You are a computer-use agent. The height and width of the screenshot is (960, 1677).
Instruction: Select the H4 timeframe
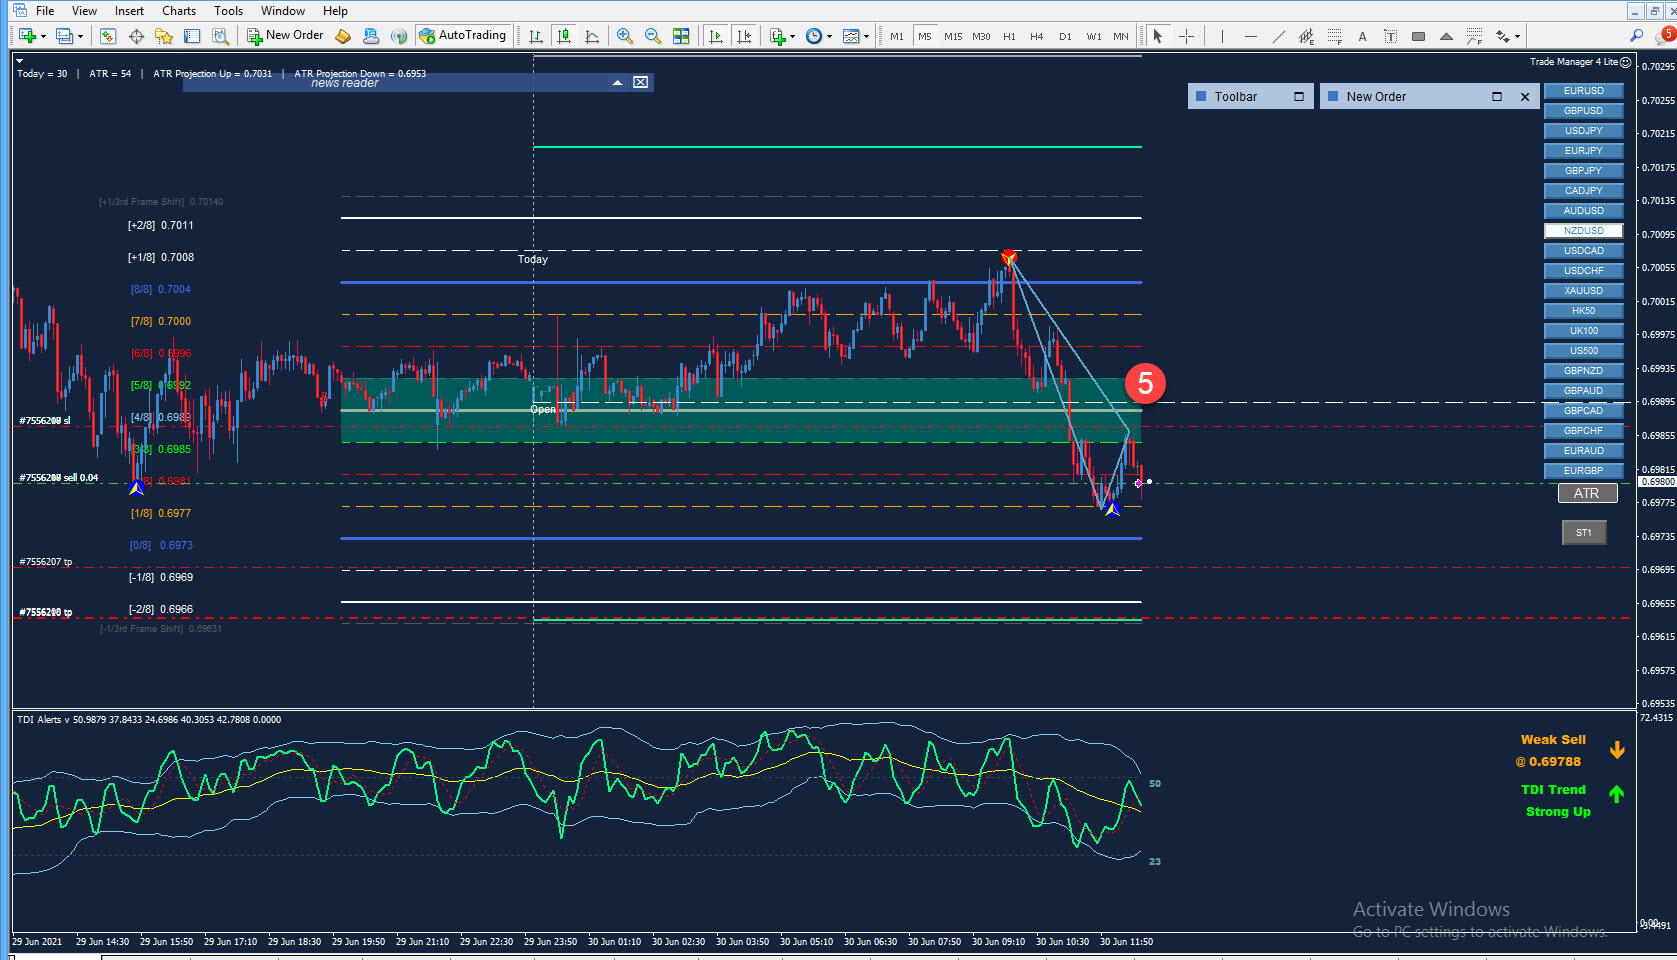(1037, 36)
